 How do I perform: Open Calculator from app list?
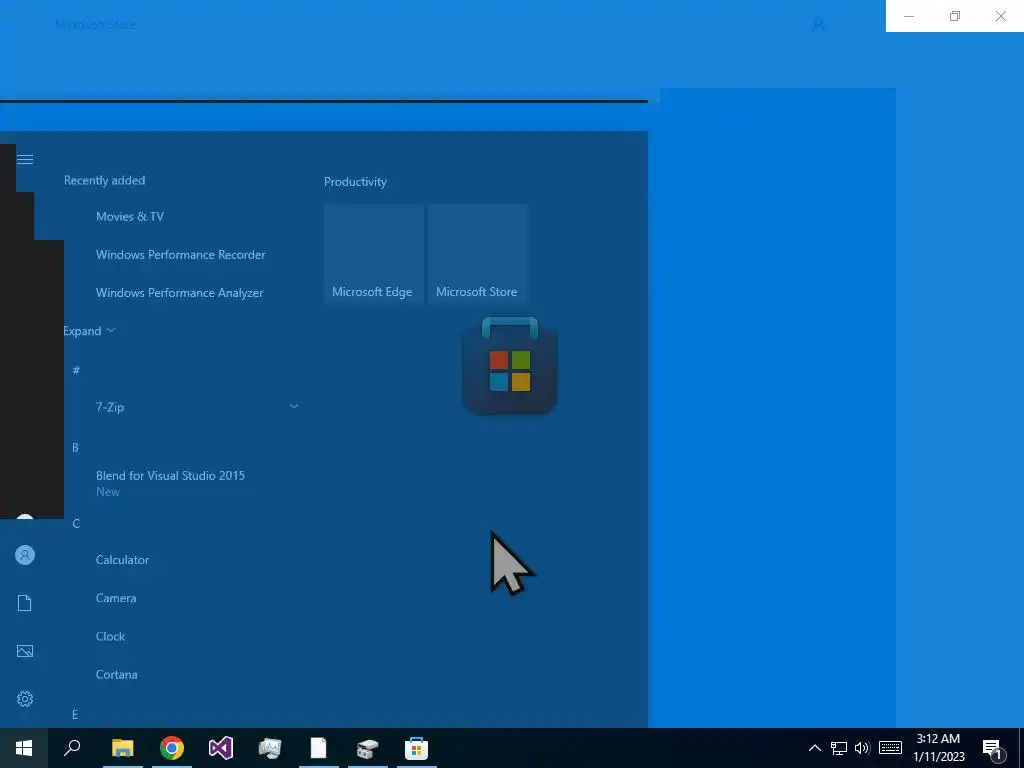[x=122, y=560]
